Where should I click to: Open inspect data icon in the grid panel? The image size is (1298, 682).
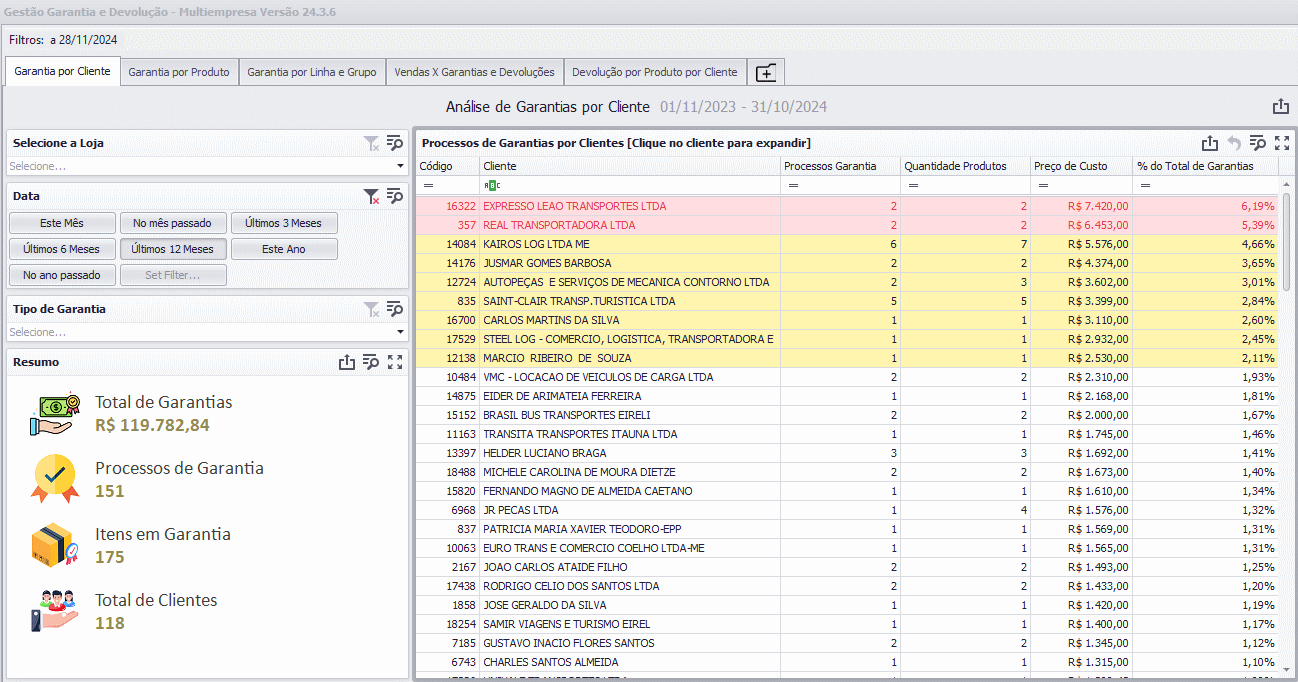click(x=1258, y=143)
